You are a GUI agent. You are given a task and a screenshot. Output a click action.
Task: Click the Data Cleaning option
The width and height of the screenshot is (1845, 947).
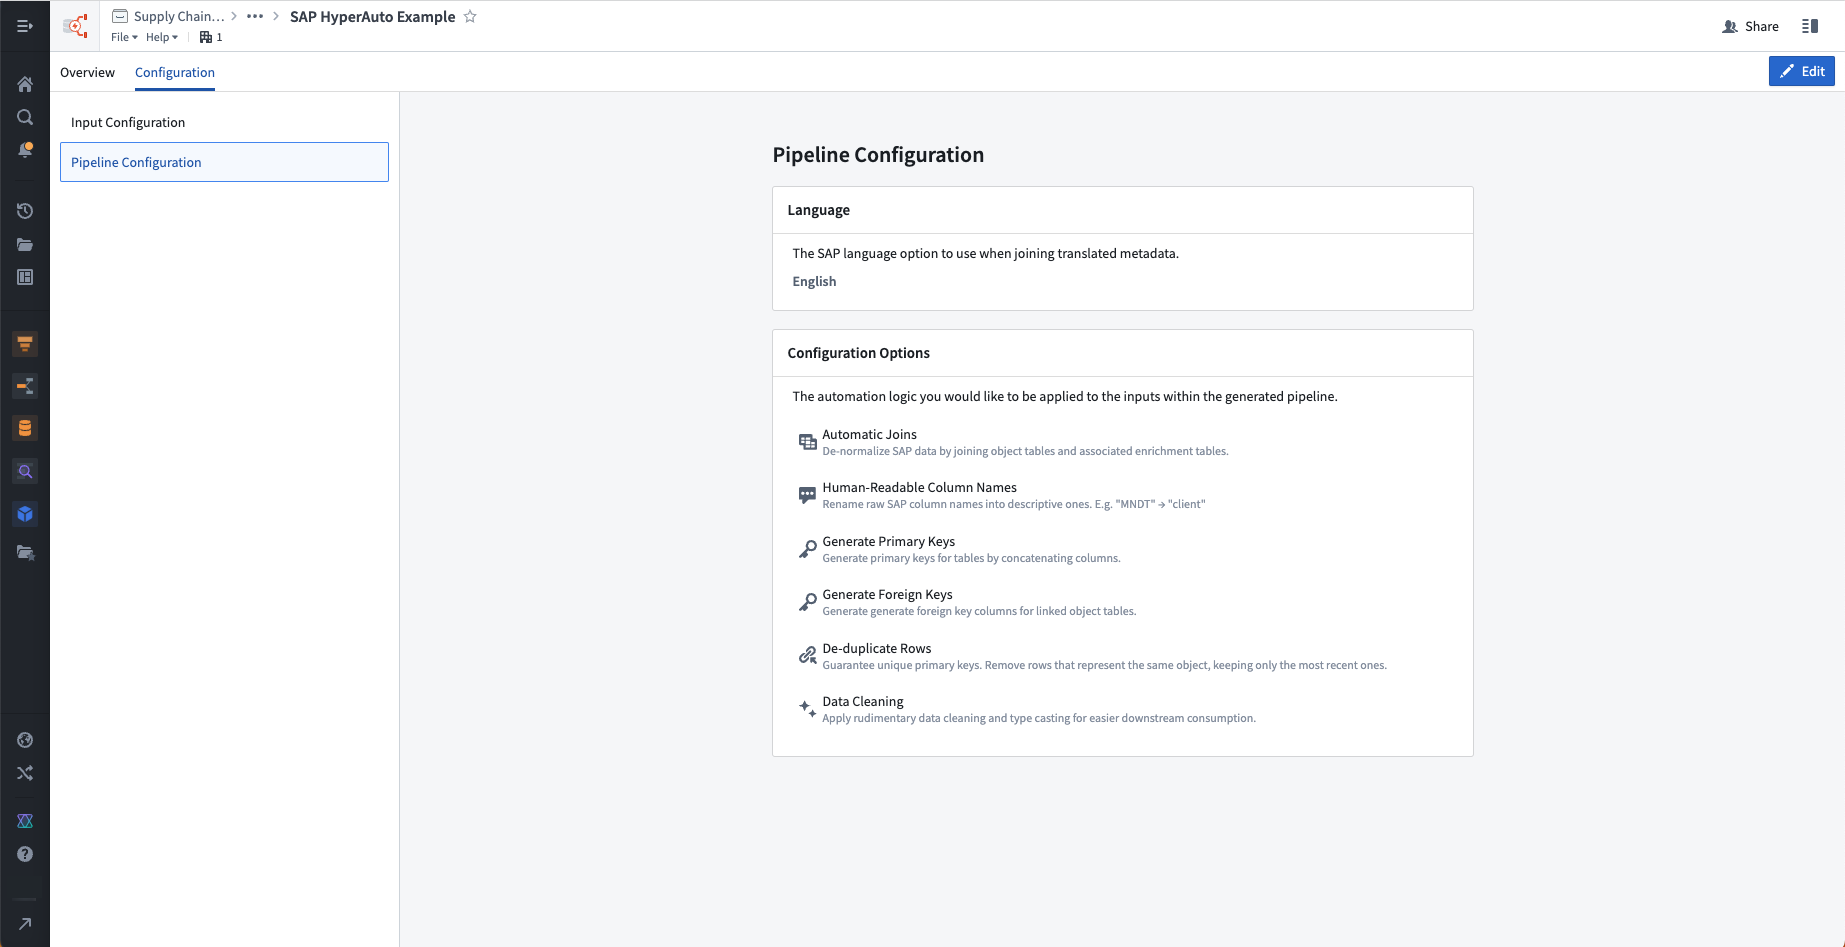point(1026,709)
